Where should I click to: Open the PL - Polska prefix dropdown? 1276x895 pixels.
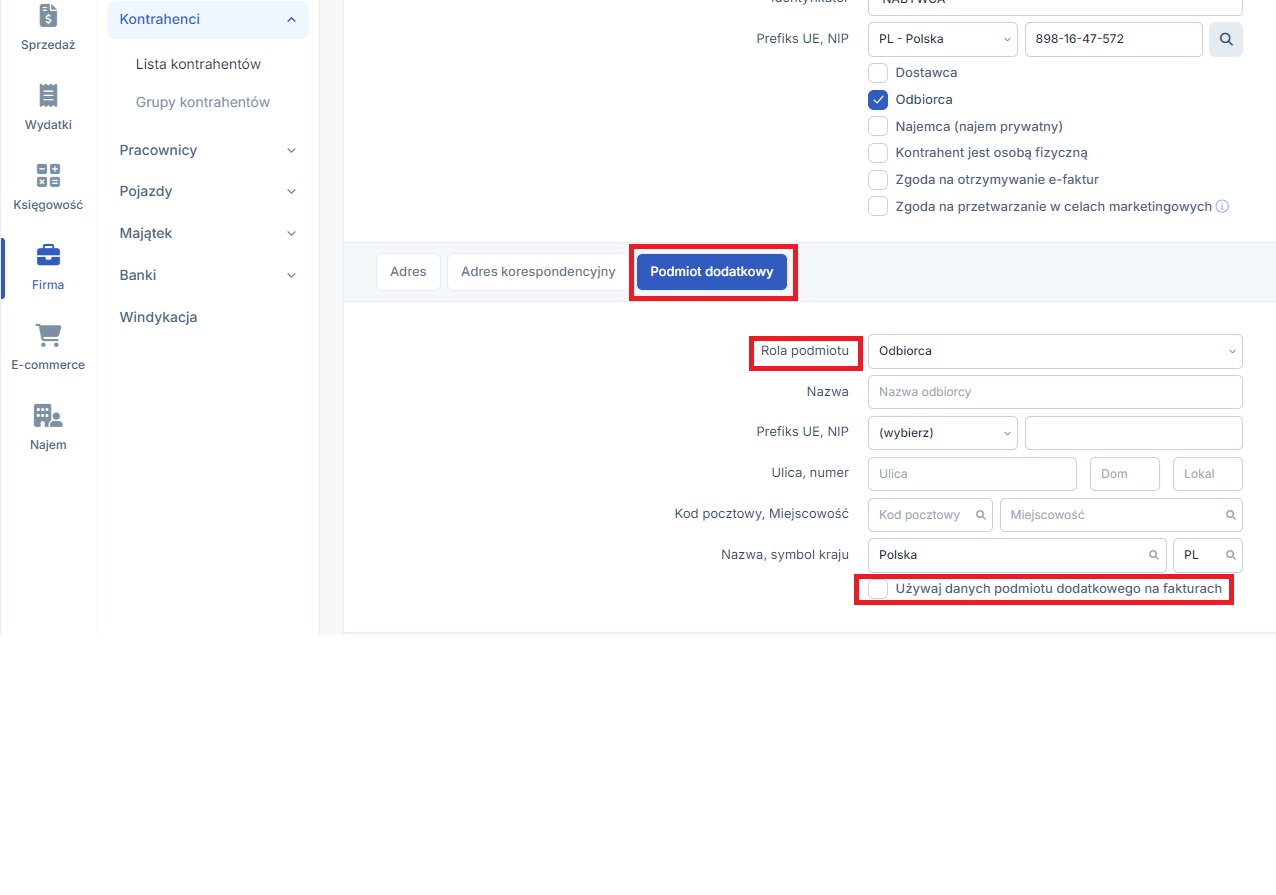(943, 40)
